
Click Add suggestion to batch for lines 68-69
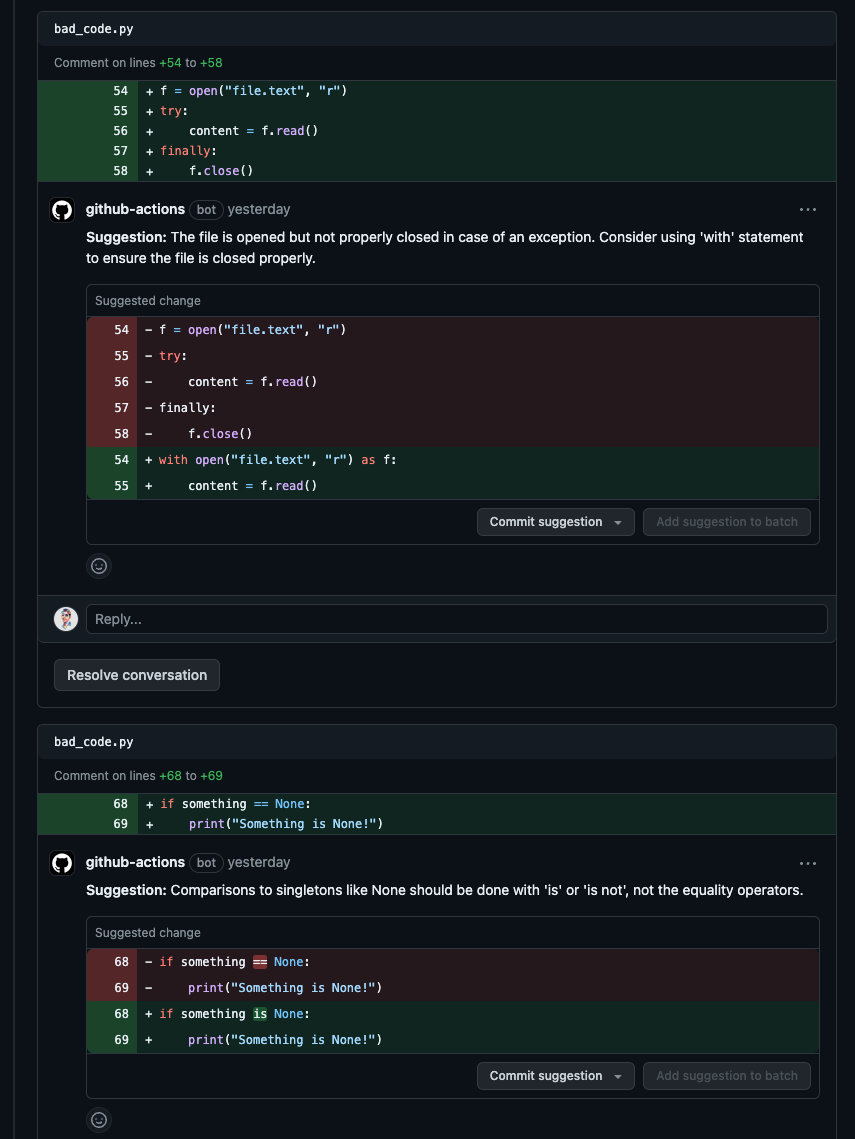(726, 1076)
